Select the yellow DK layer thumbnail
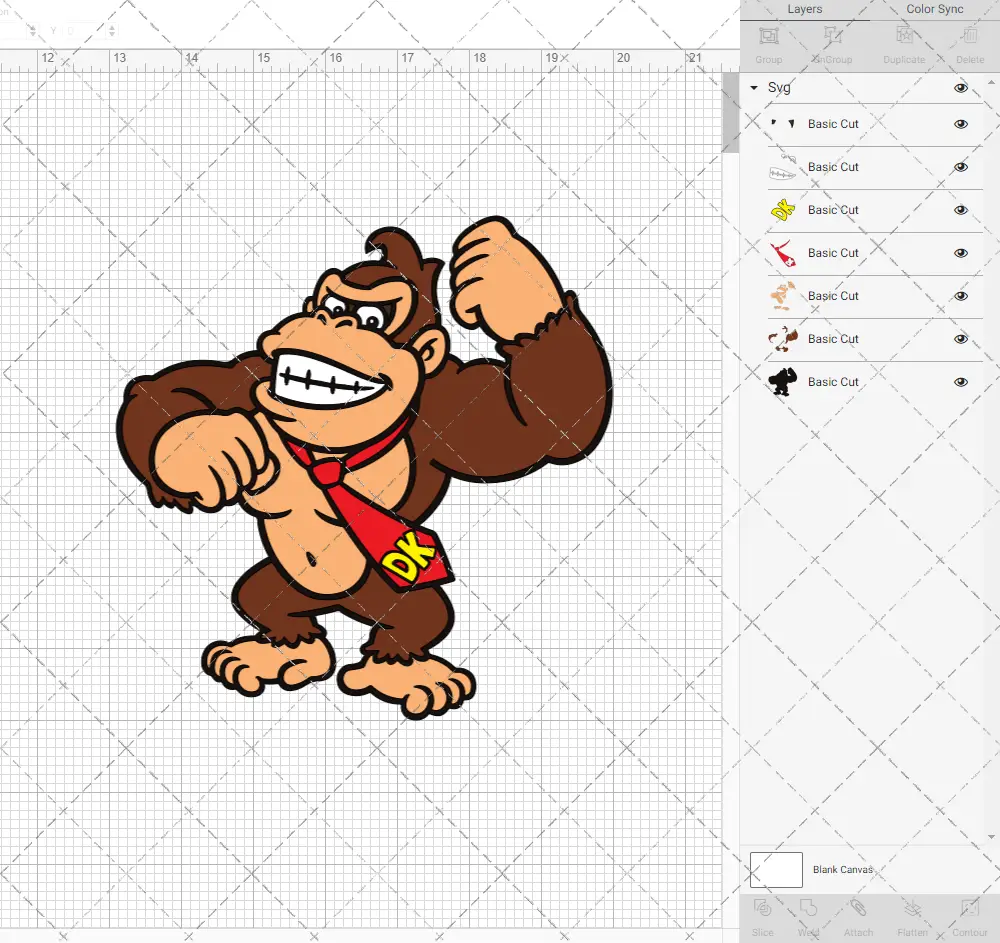 coord(783,210)
